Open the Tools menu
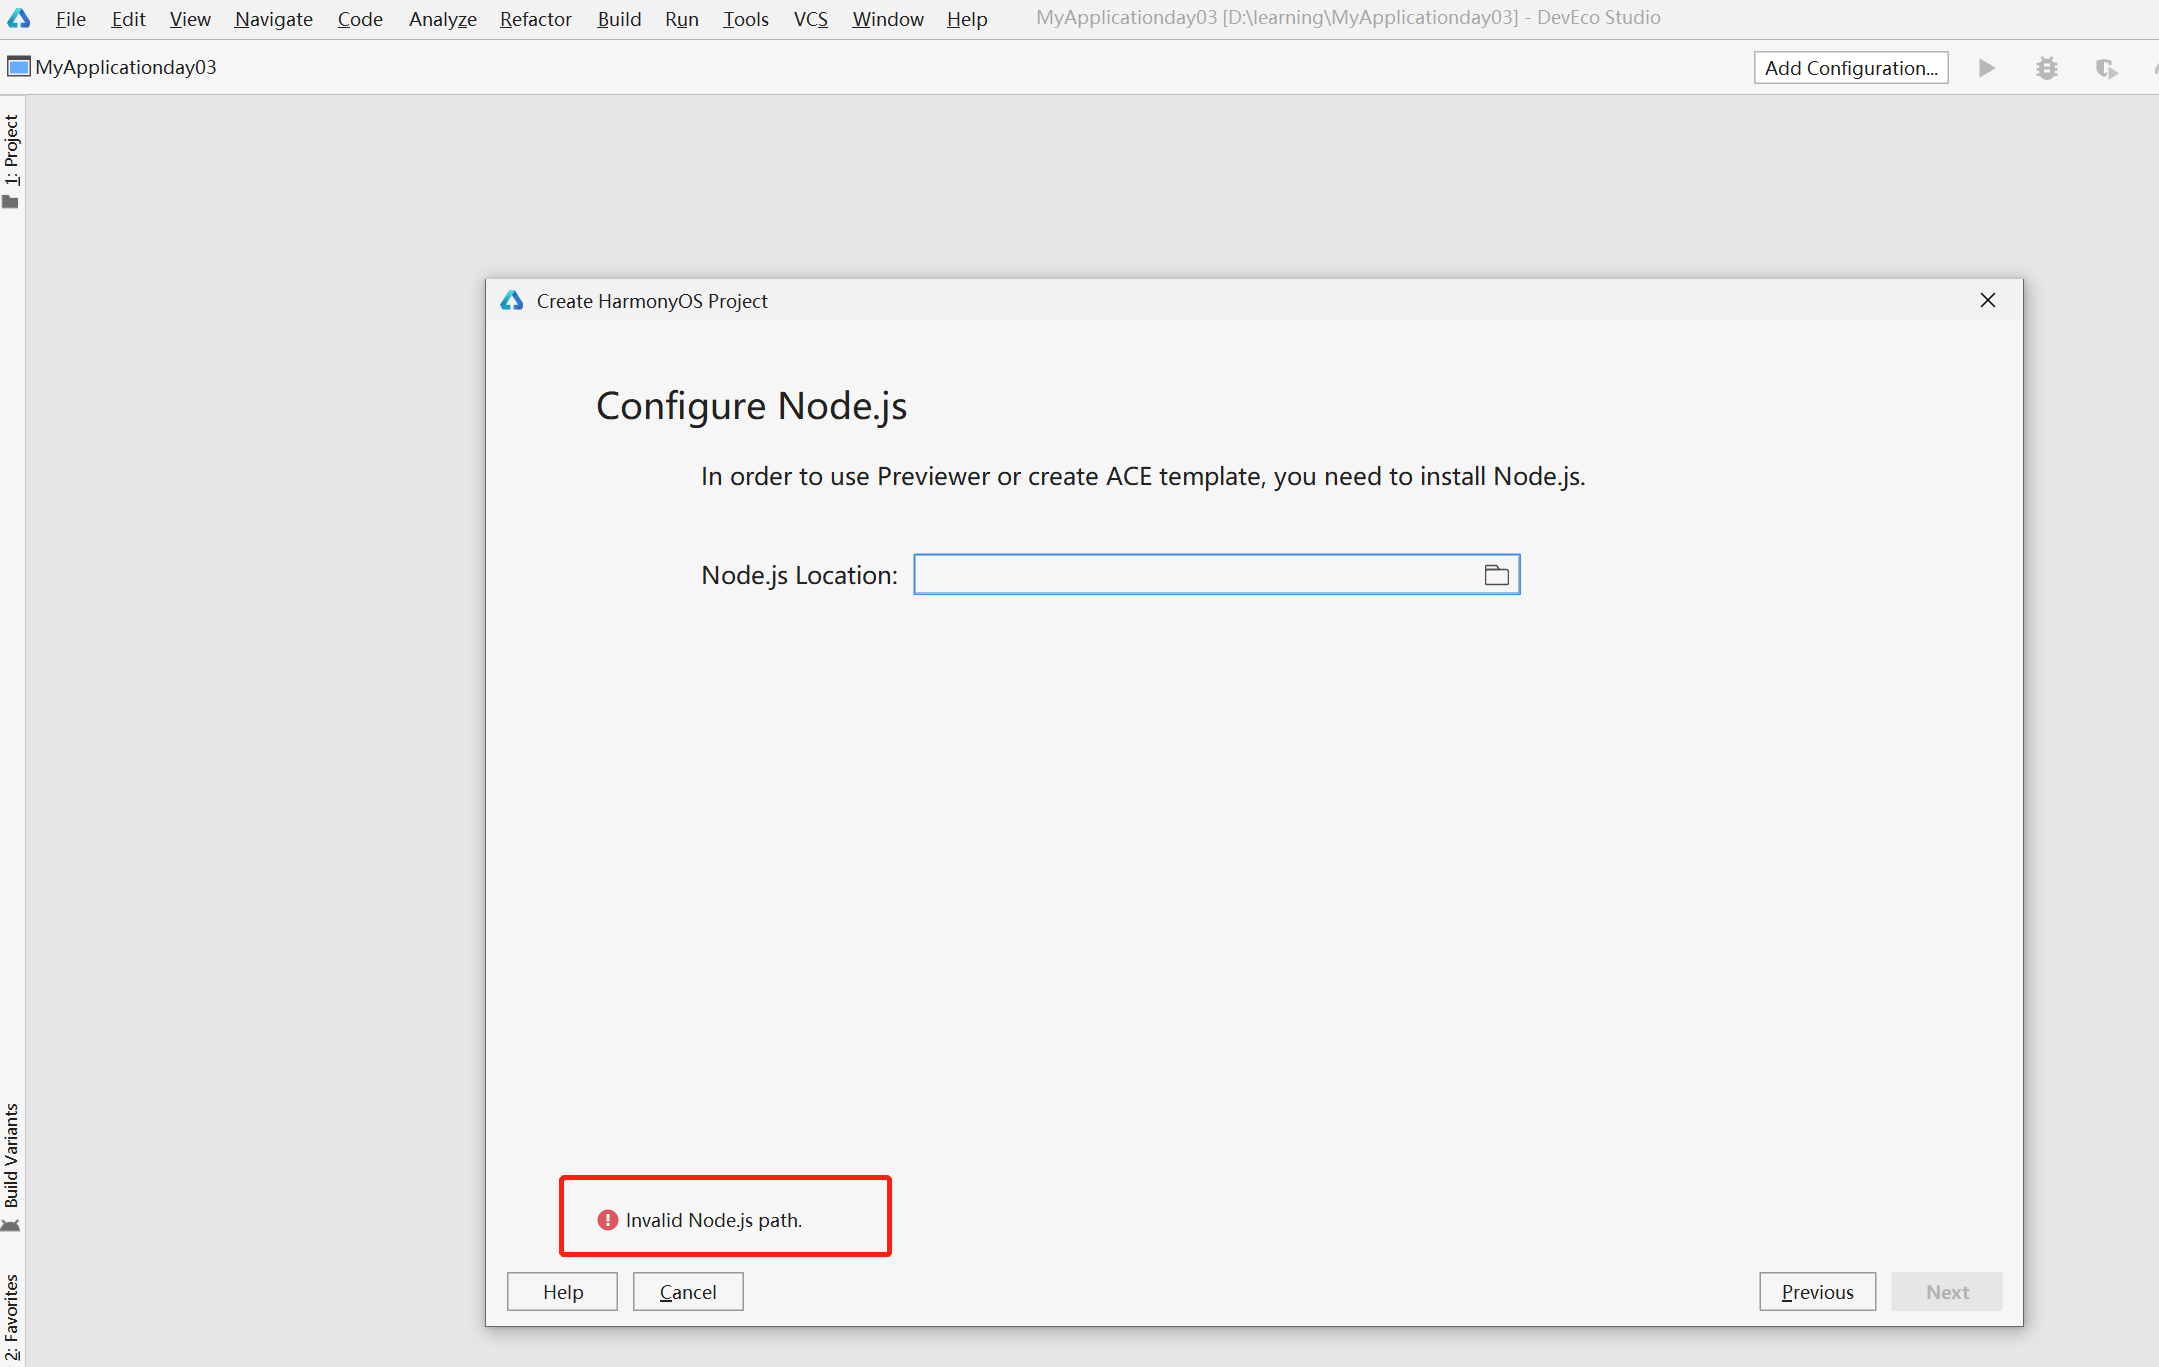Viewport: 2159px width, 1367px height. pyautogui.click(x=745, y=19)
